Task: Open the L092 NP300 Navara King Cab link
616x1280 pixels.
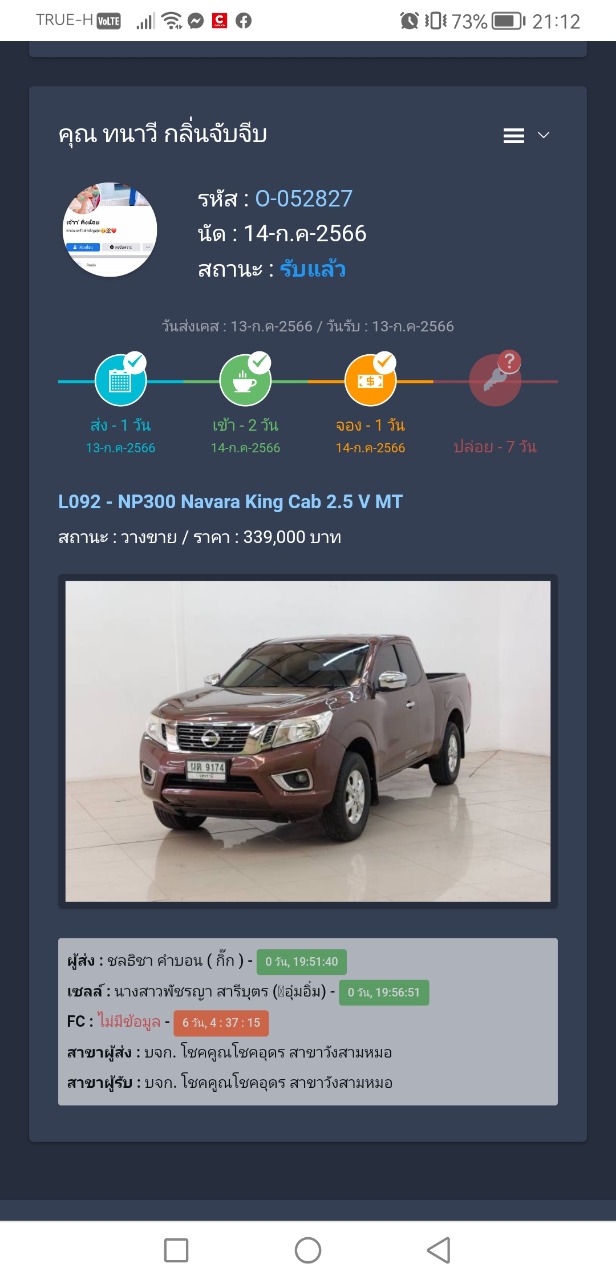Action: (x=231, y=501)
